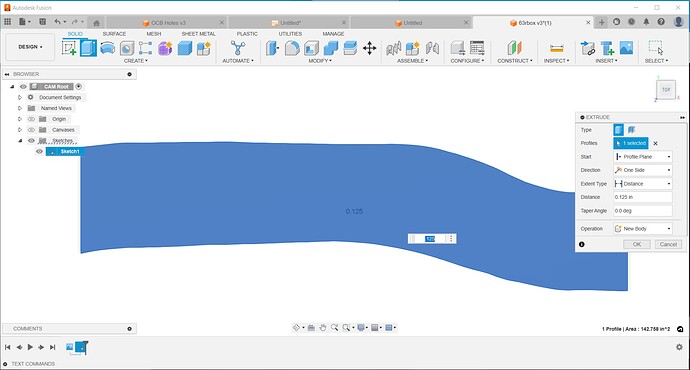Open the Create Form tool
The image size is (690, 370).
click(x=165, y=48)
